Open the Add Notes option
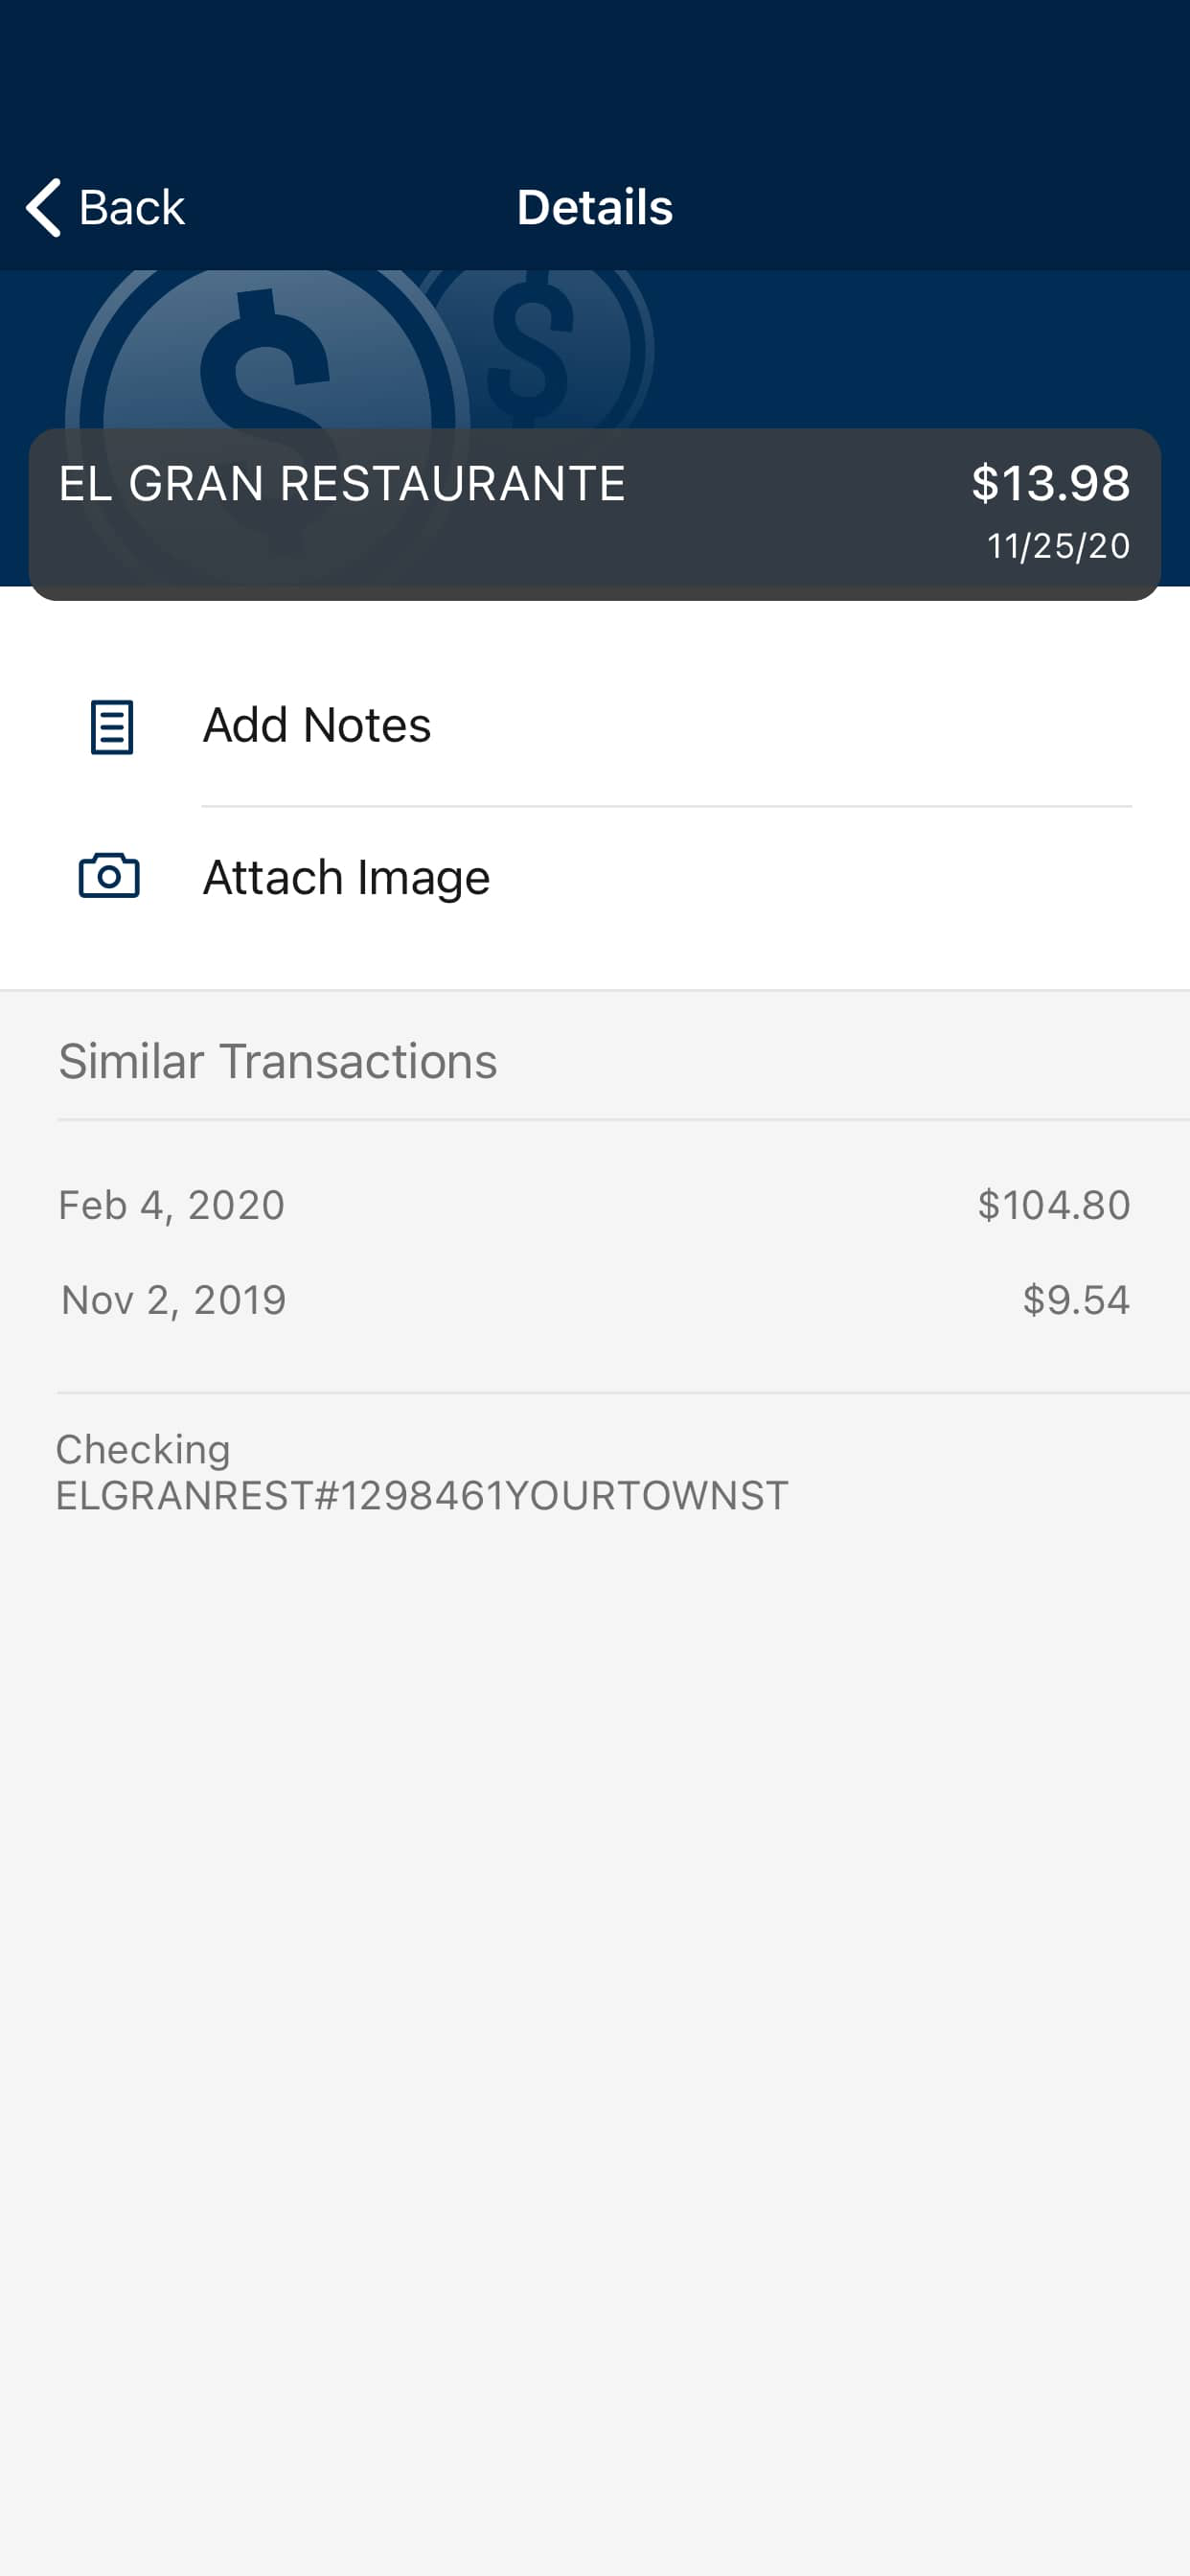This screenshot has width=1190, height=2576. [x=595, y=726]
